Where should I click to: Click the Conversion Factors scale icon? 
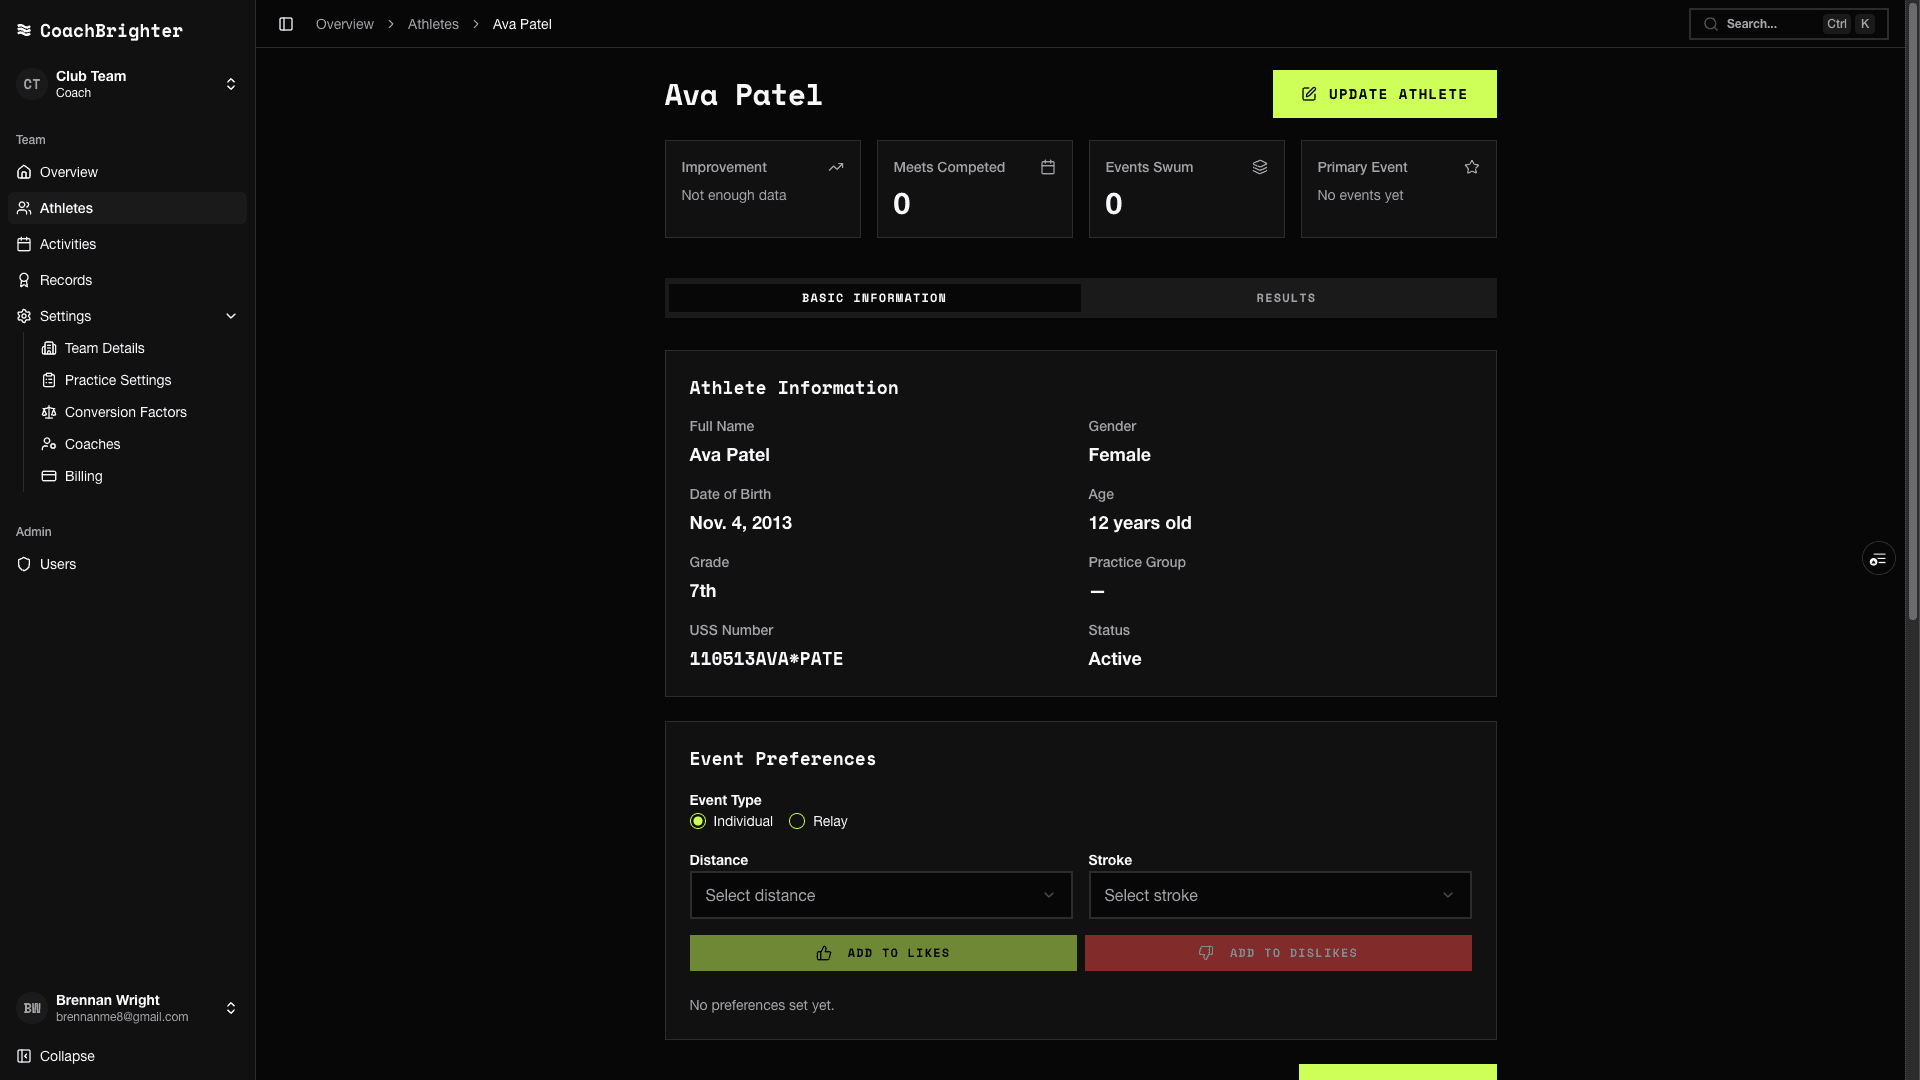coord(49,412)
